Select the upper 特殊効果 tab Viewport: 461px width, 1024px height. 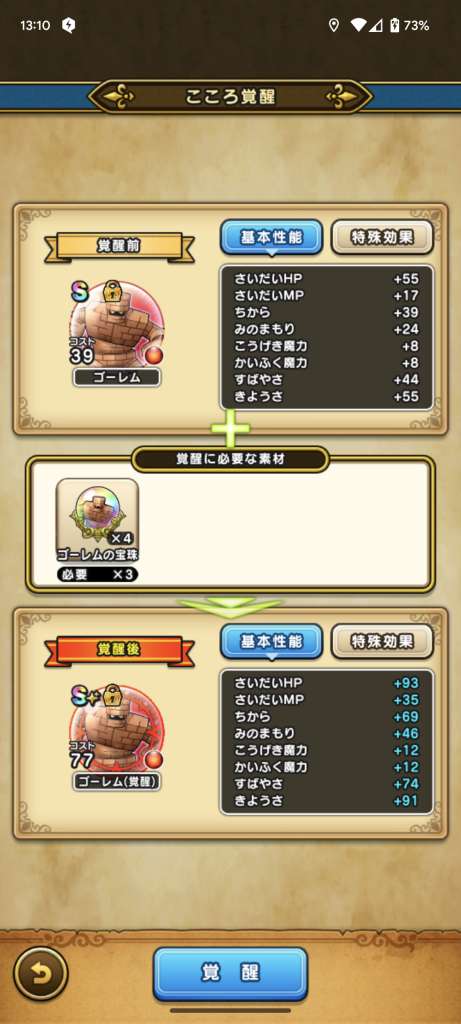(x=383, y=237)
